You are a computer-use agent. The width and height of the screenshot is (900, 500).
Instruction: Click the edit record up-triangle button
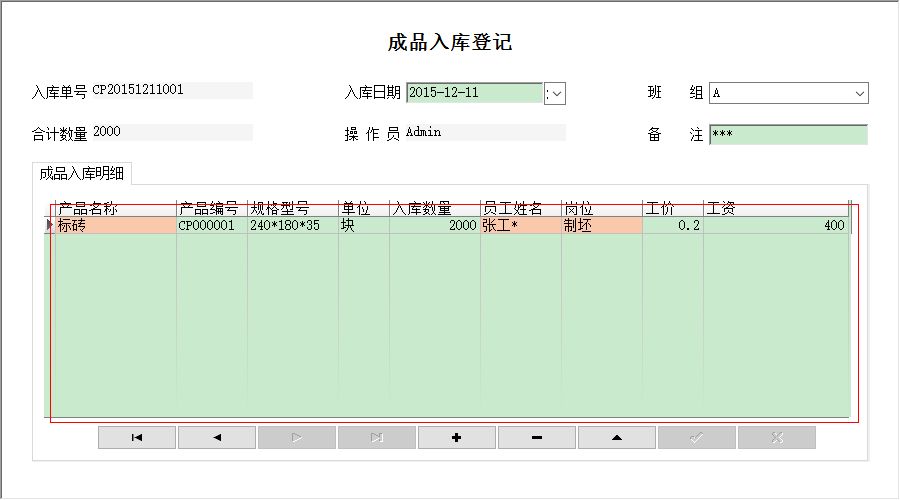[x=616, y=437]
